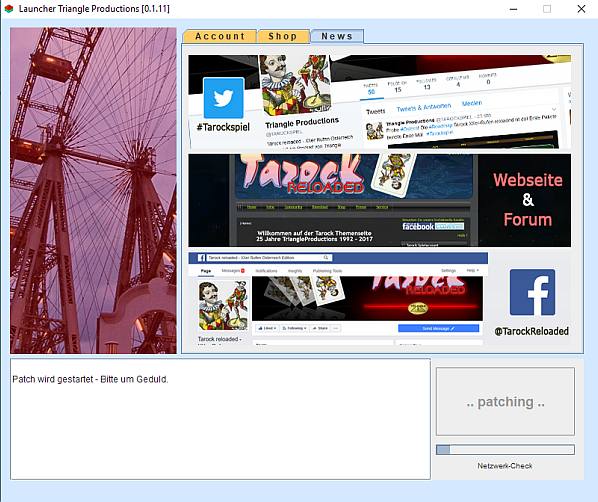Screen dimensions: 598x502
Task: Click the Facebook page profile picture
Action: 223,306
